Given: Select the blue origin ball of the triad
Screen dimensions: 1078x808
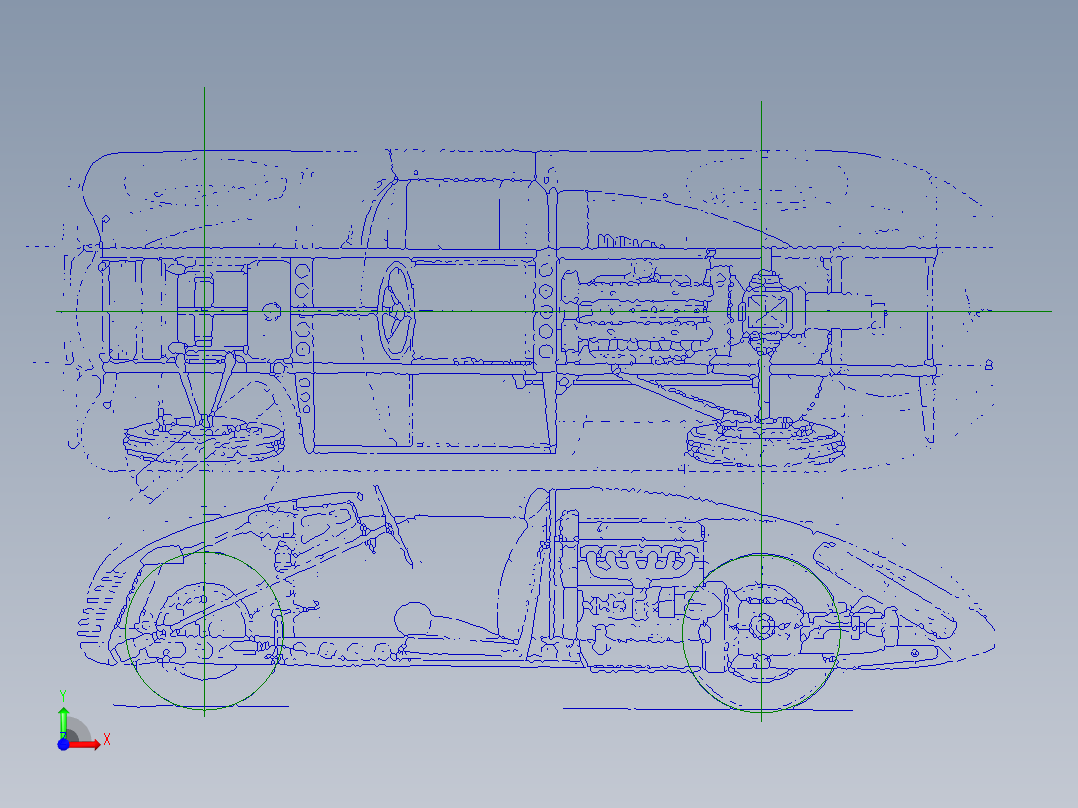Looking at the screenshot, I should 63,744.
